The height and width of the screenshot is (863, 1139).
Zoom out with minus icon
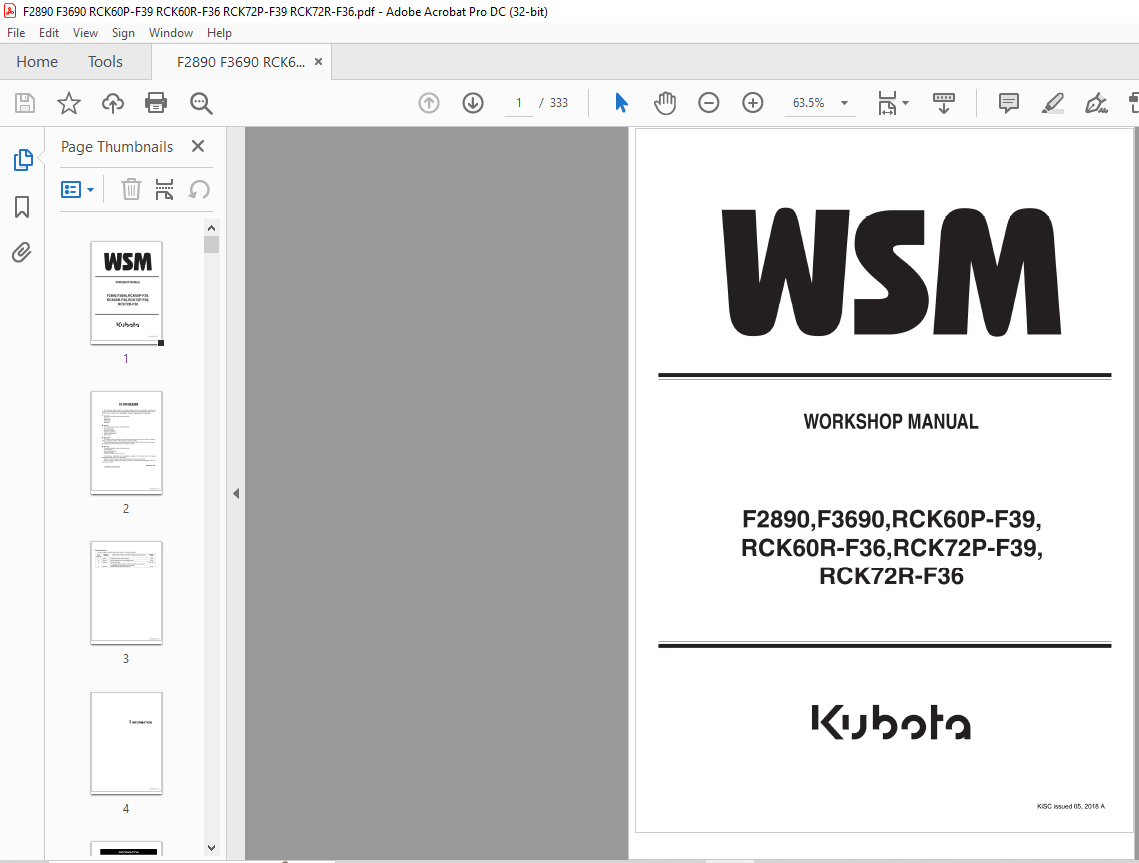pos(709,103)
